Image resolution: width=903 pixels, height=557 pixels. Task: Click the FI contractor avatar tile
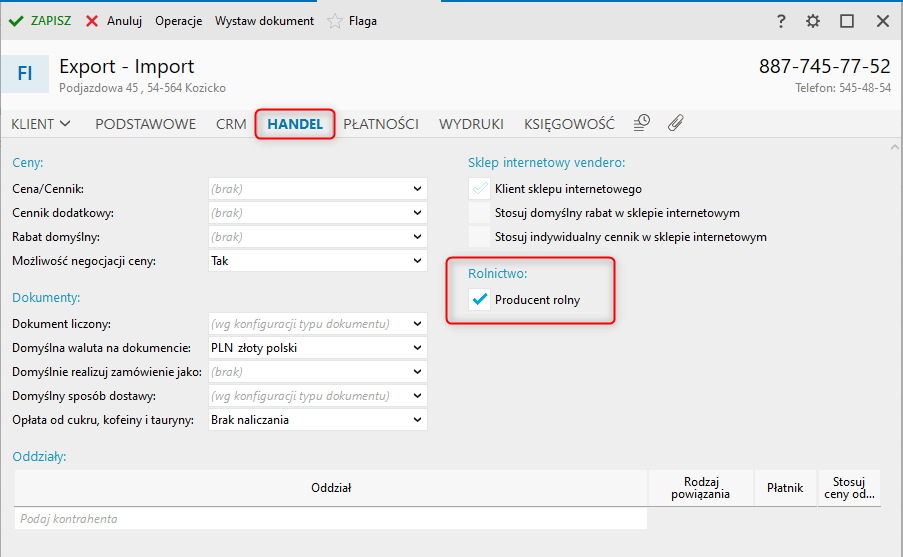[x=25, y=73]
